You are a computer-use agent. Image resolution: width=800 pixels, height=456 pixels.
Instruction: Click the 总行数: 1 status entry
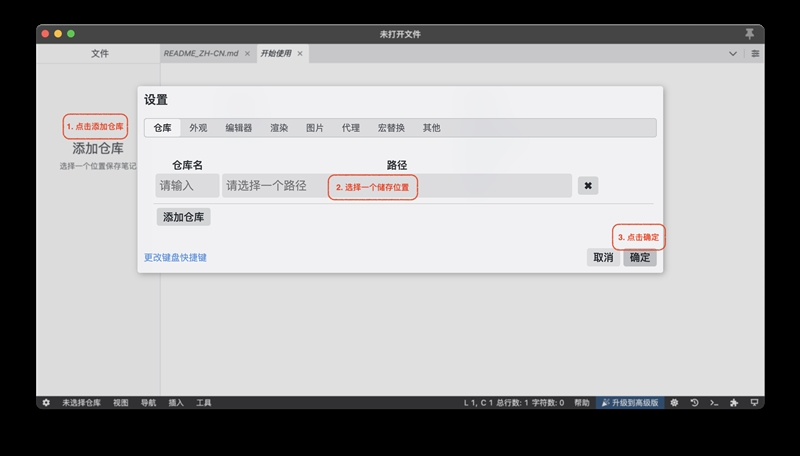512,403
